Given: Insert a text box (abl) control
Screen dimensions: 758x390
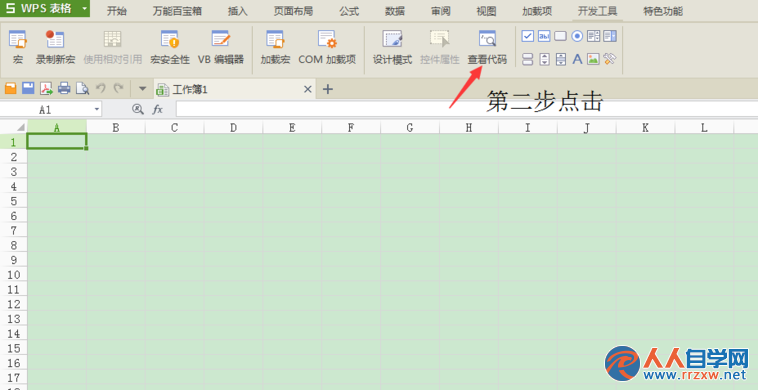Looking at the screenshot, I should tap(544, 36).
